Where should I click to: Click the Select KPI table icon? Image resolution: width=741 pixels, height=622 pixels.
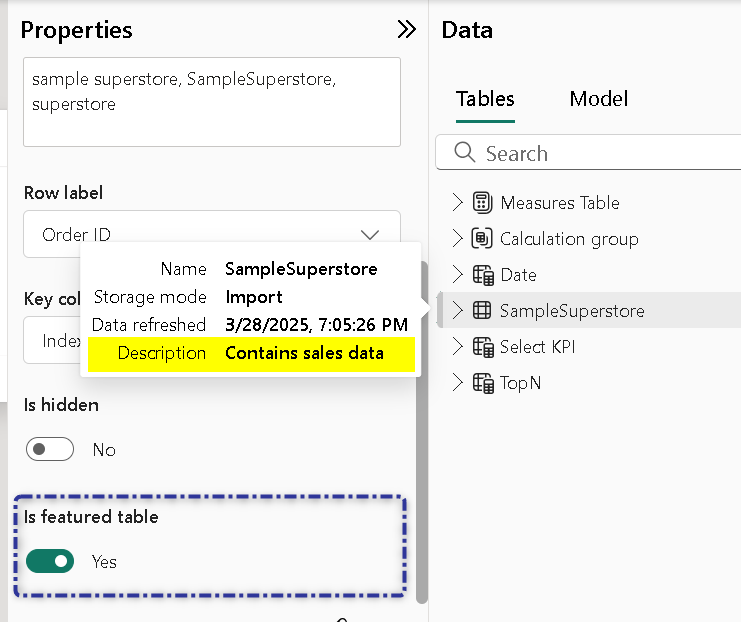coord(482,347)
